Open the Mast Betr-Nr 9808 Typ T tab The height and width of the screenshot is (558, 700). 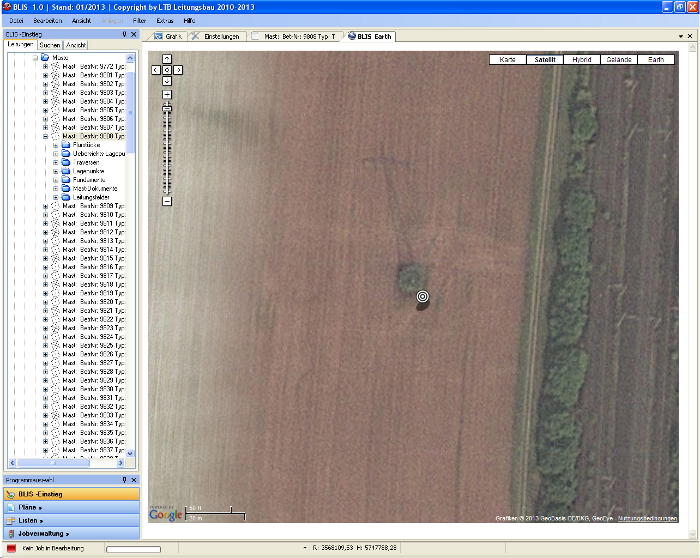295,37
